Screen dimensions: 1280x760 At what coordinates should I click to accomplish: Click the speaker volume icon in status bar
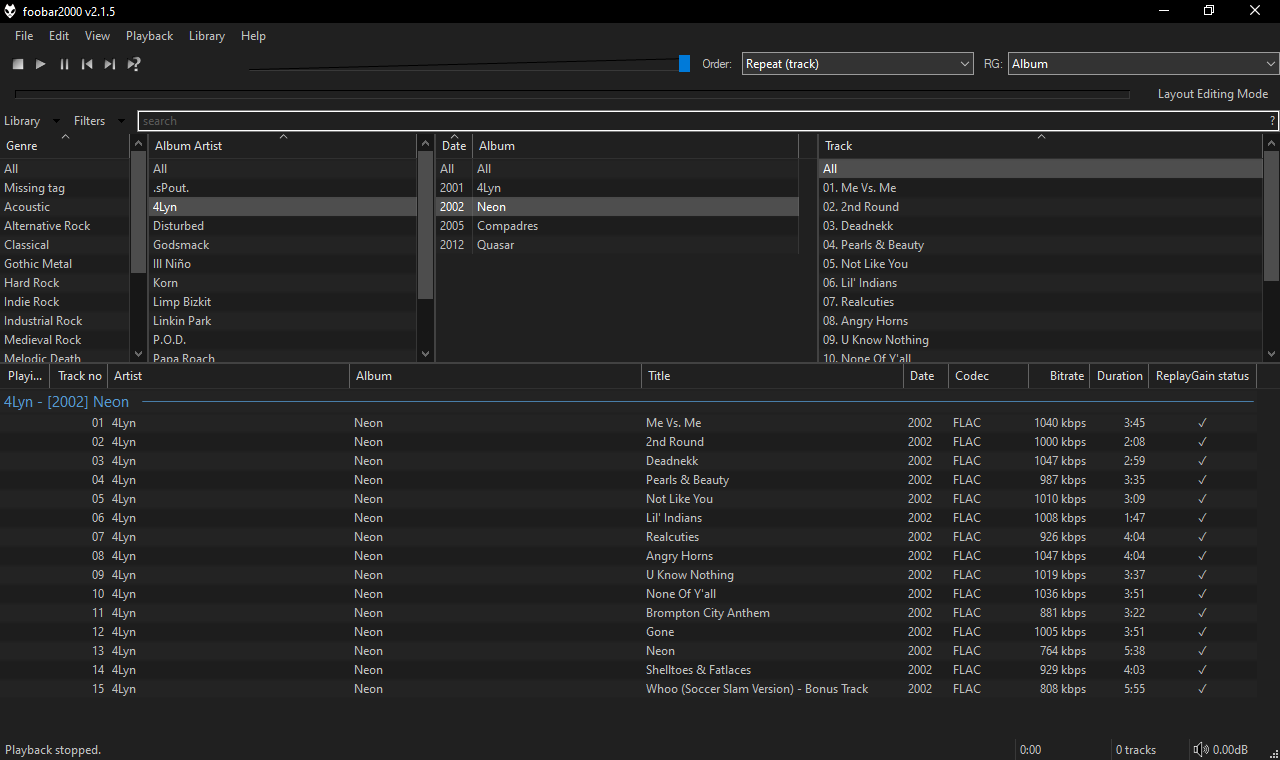pos(1201,749)
